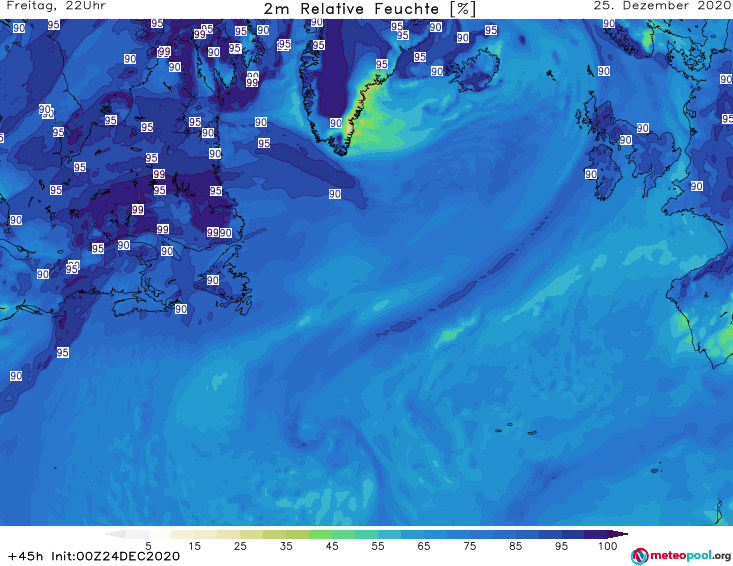The width and height of the screenshot is (733, 566).
Task: Click the Azores islands outline in the Atlantic
Action: (514, 429)
